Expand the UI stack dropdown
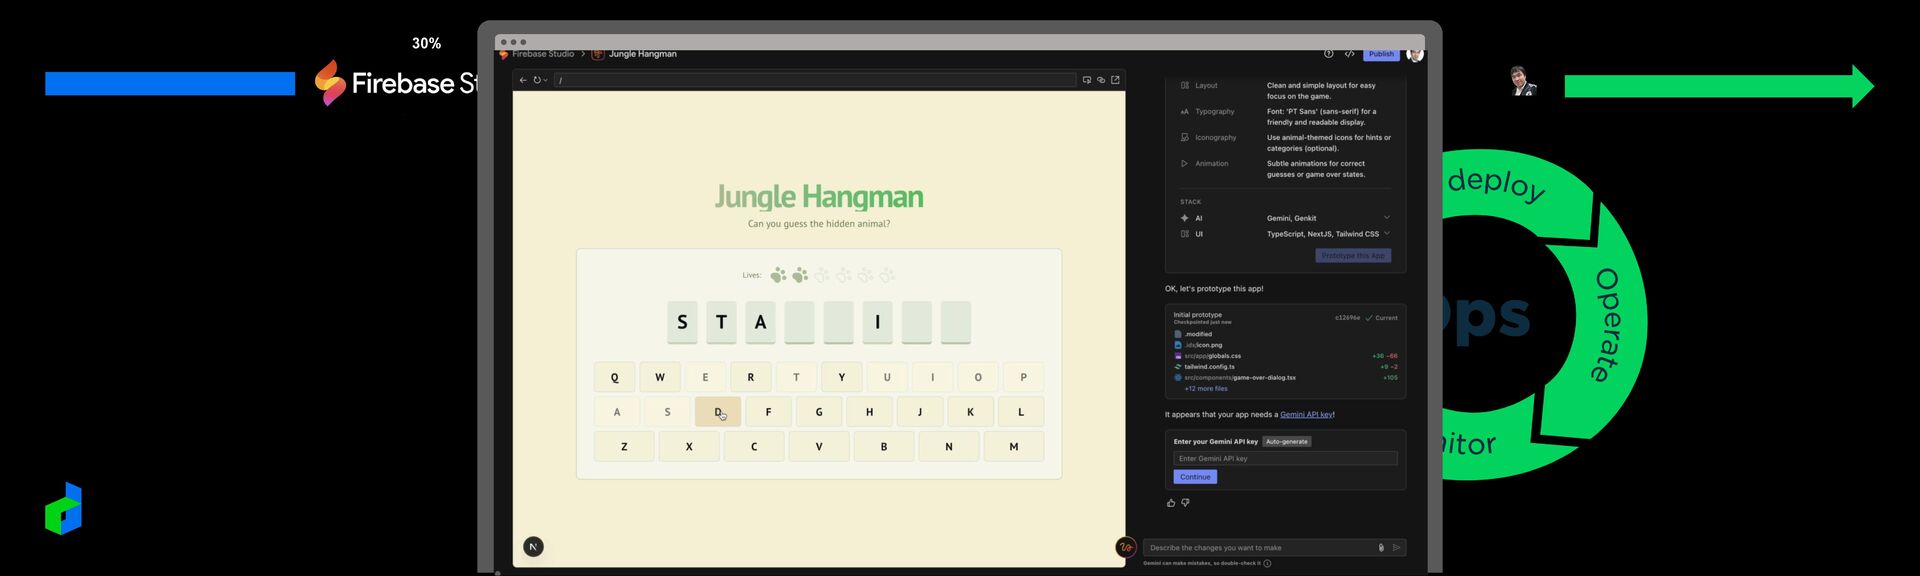 pyautogui.click(x=1386, y=233)
